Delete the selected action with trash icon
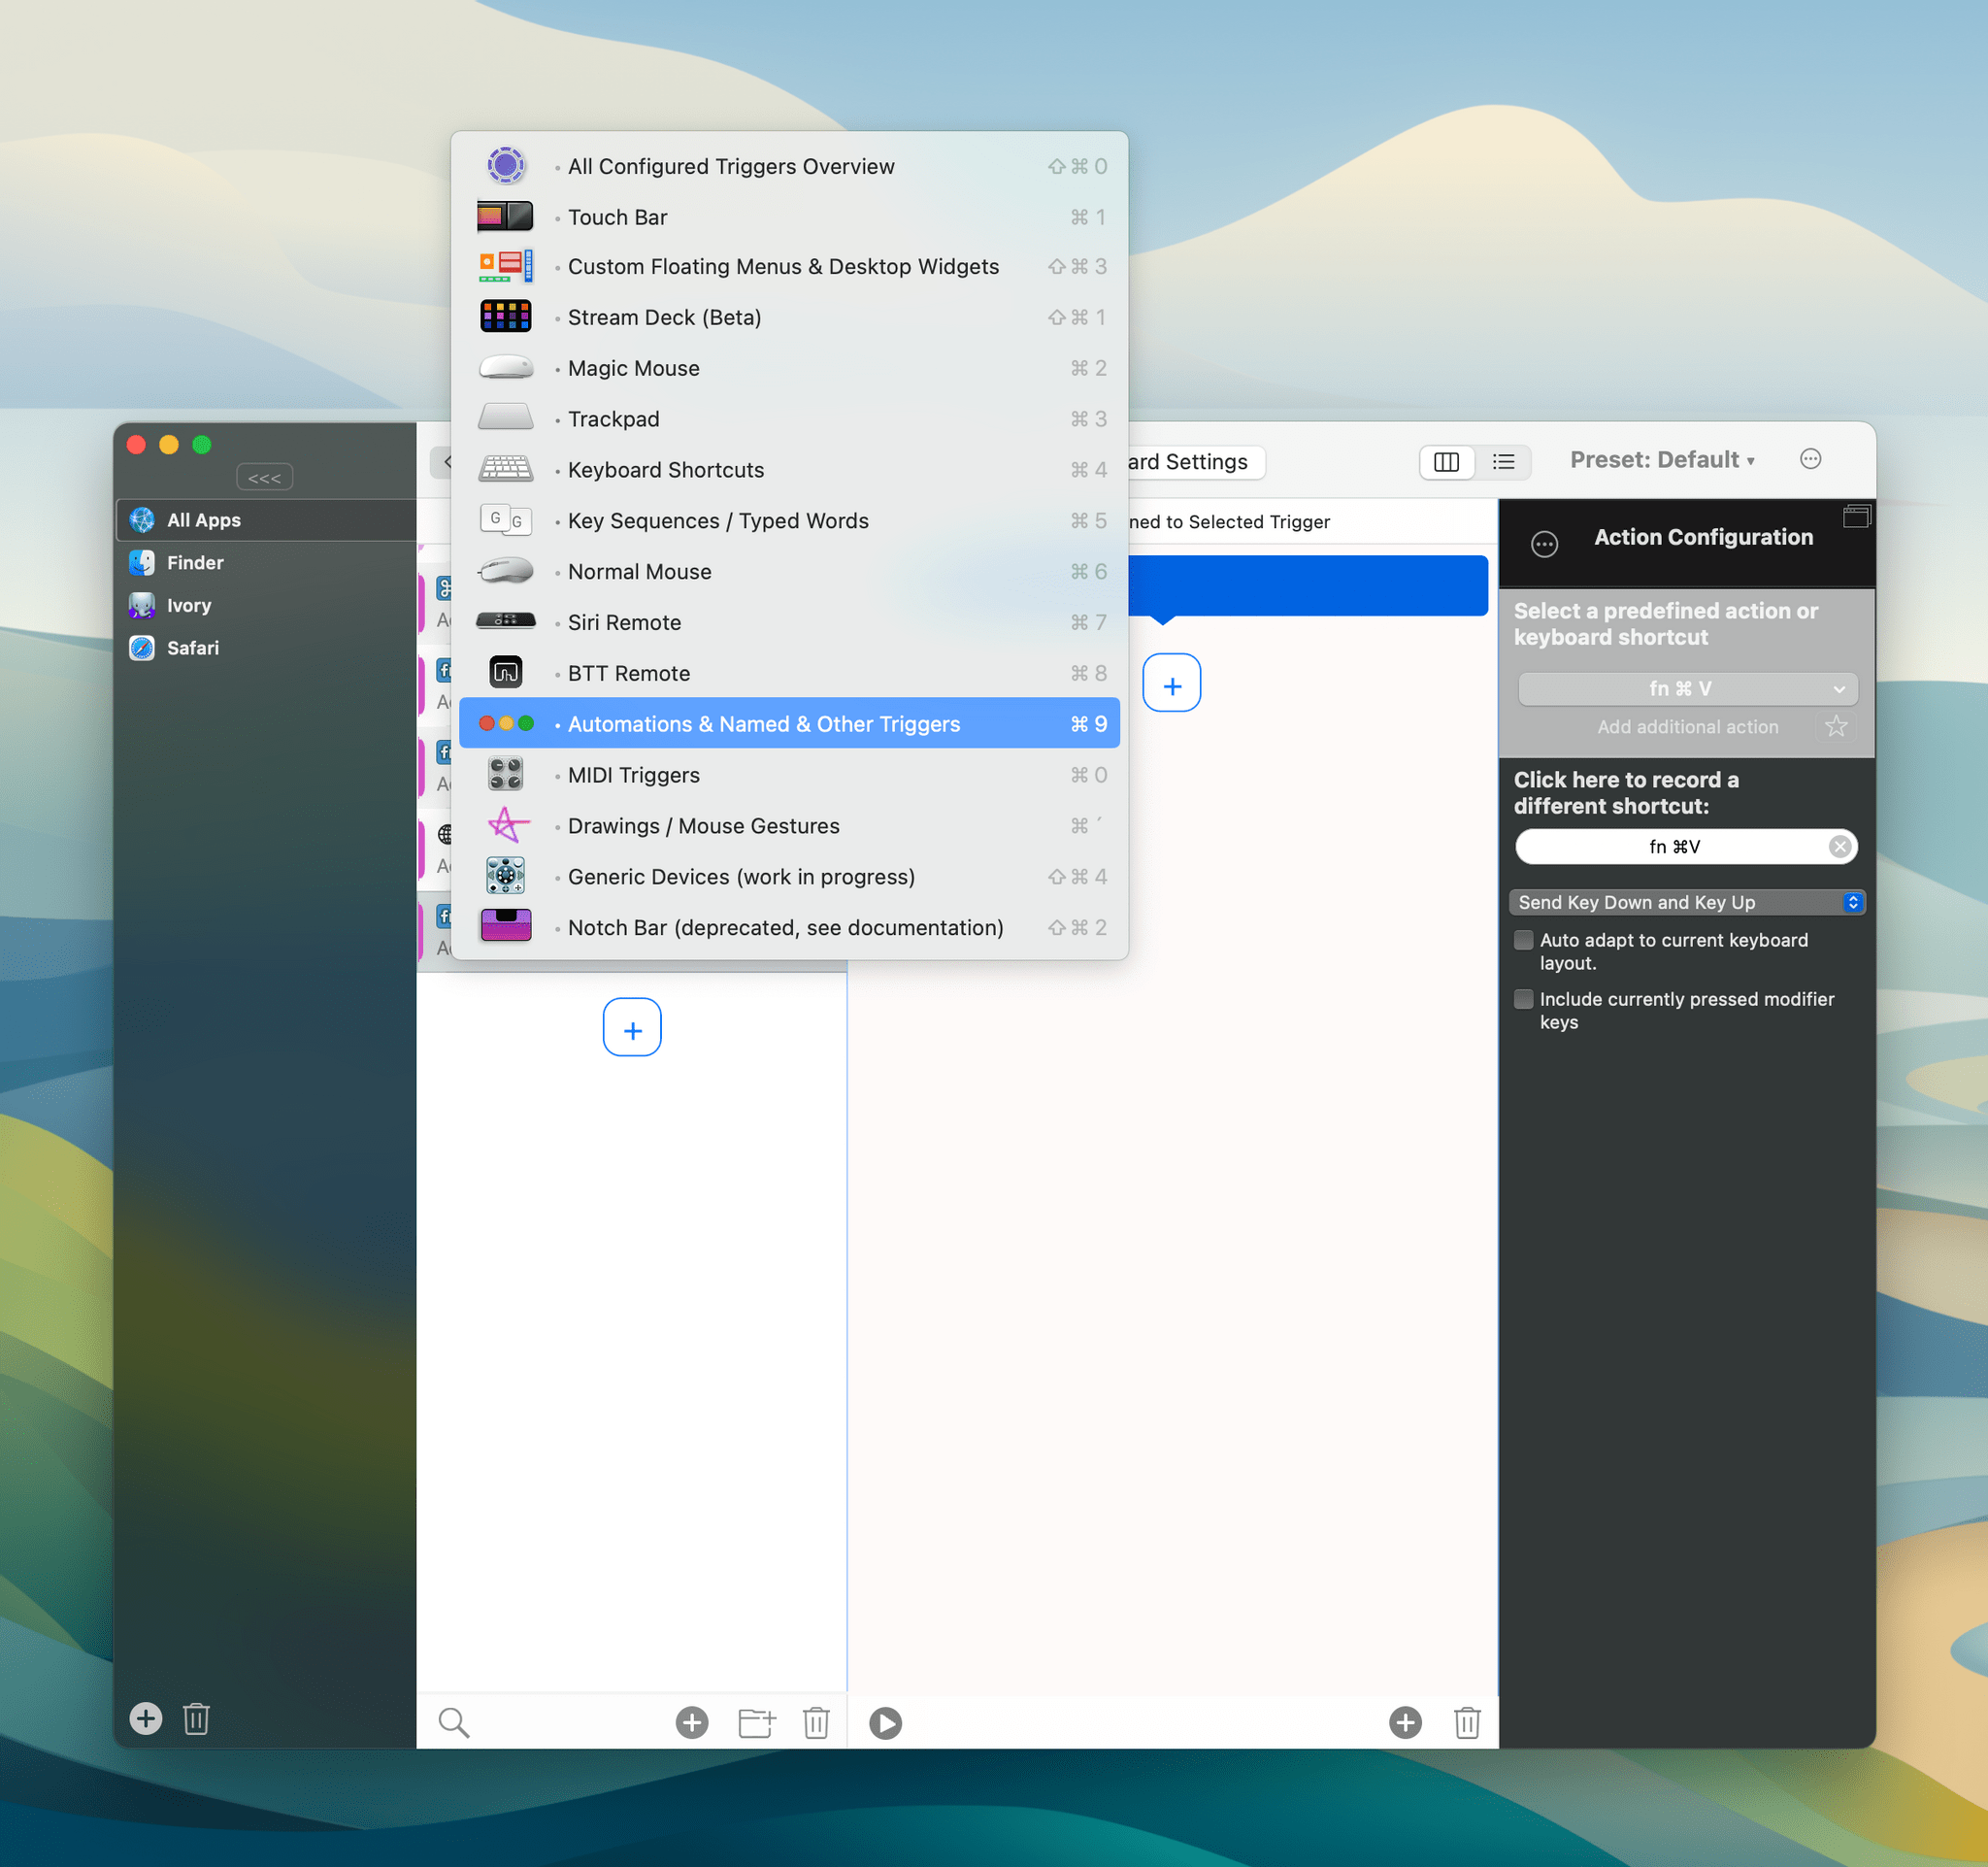Screen dimensions: 1988x1867 tap(1467, 1722)
